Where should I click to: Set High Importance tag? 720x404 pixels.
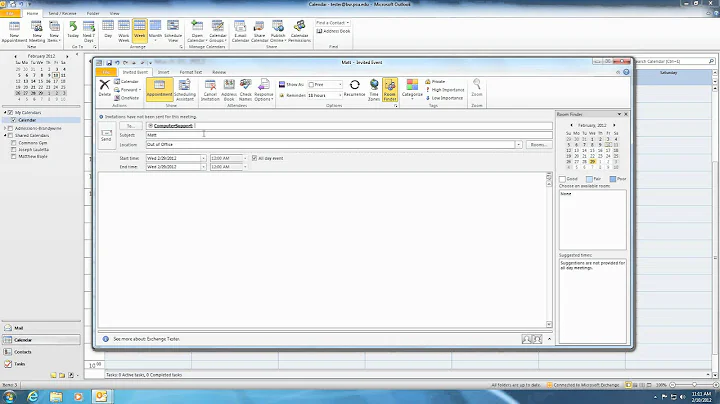point(444,90)
